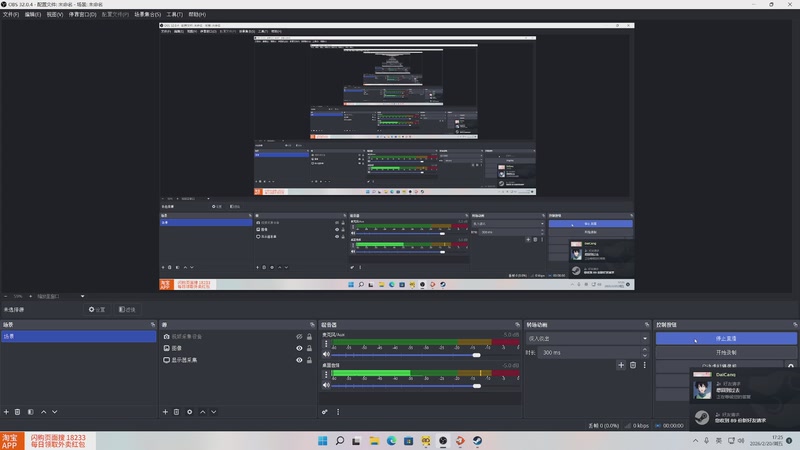The width and height of the screenshot is (800, 450).
Task: Mute the 桌面音频 speaker icon
Action: 326,385
